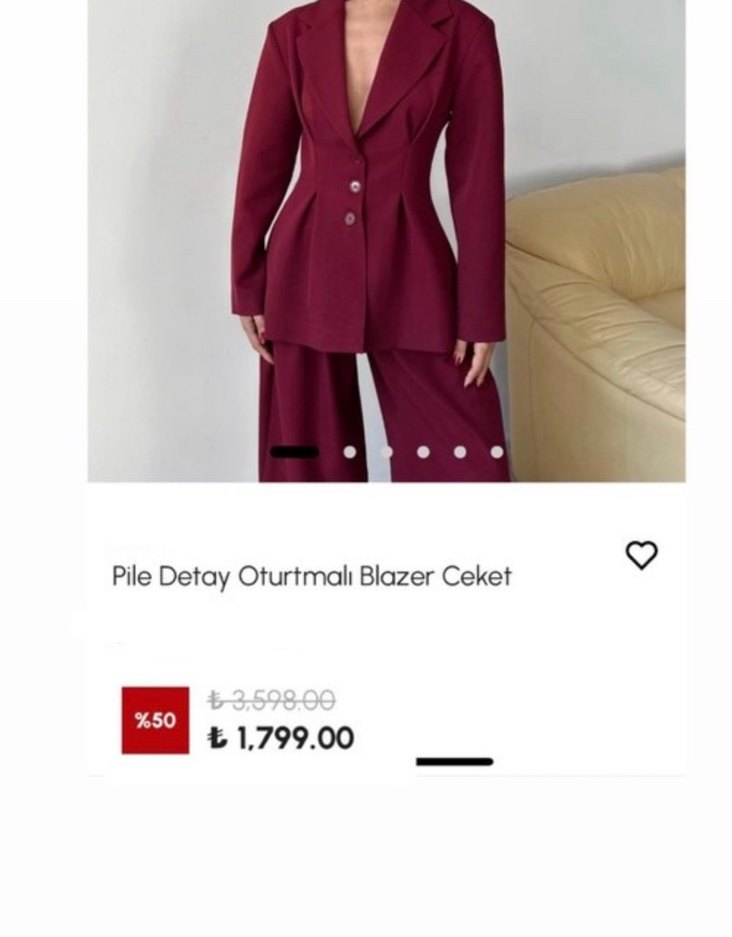The image size is (732, 937).
Task: Switch to the fifth carousel dot
Action: click(x=460, y=452)
